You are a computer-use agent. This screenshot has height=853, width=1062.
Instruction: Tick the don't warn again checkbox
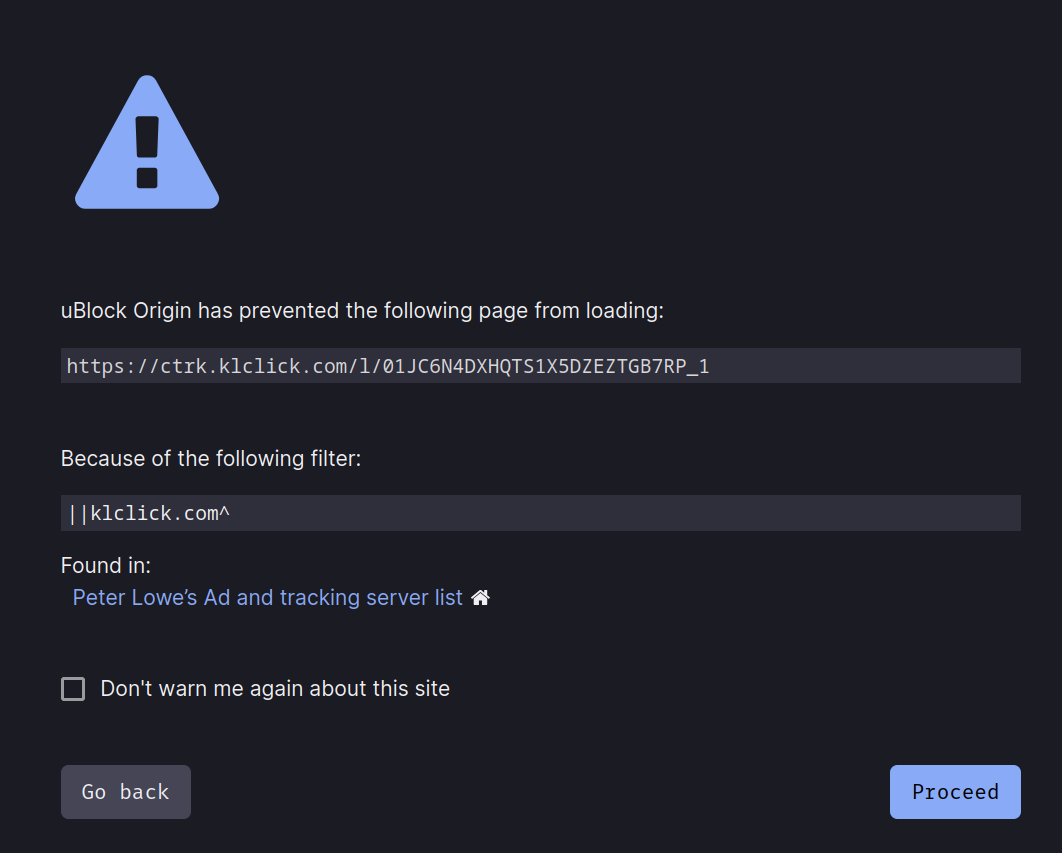(73, 689)
